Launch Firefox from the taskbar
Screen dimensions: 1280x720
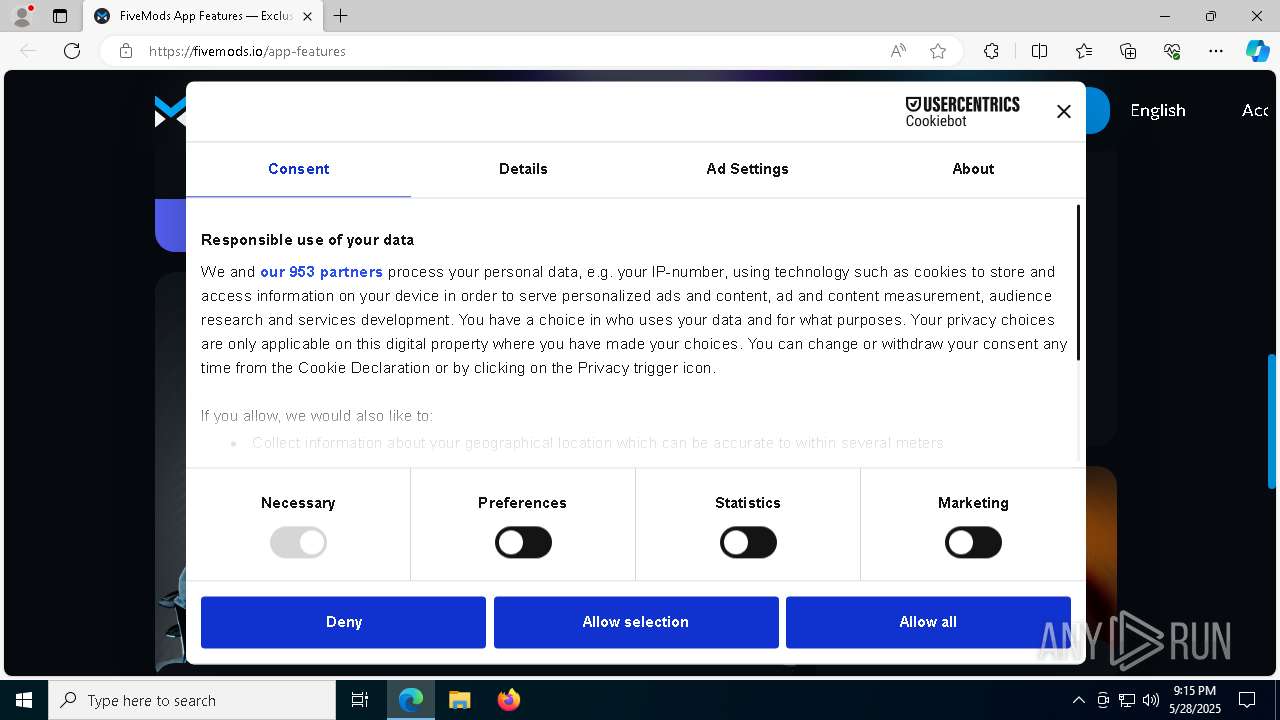[x=508, y=700]
